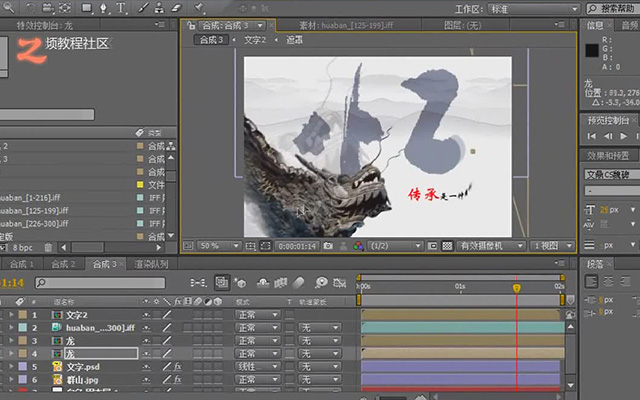Image resolution: width=640 pixels, height=400 pixels.
Task: Open the 有效摄像机 camera view dropdown
Action: [x=491, y=246]
